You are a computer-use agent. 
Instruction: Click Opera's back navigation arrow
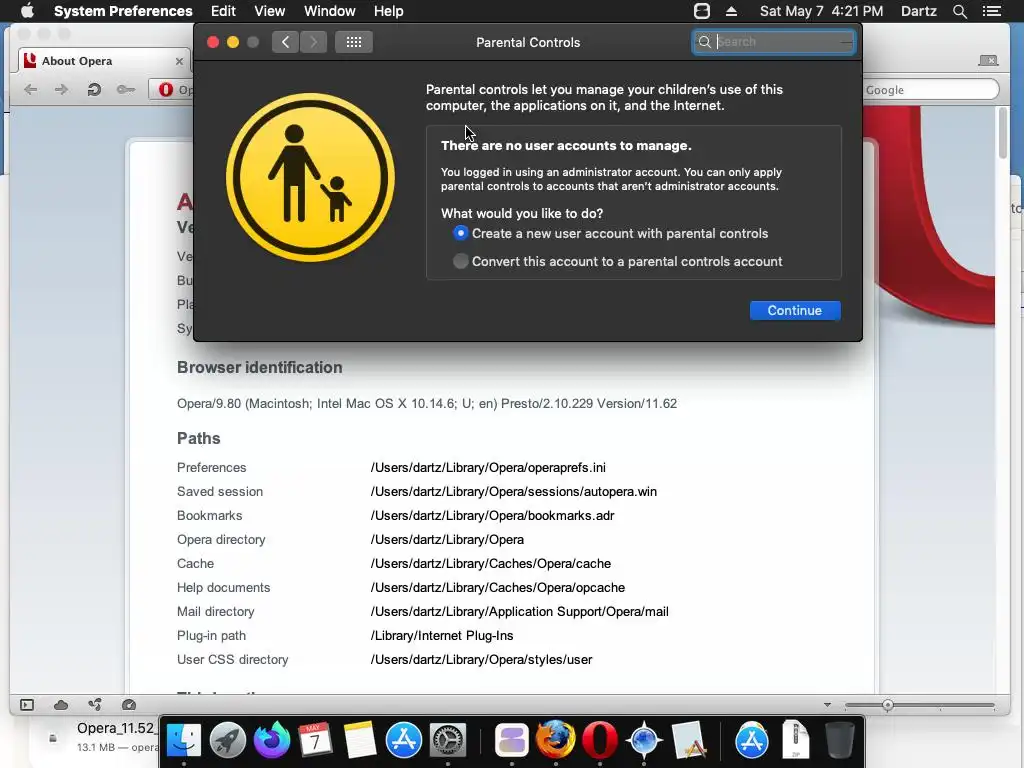pyautogui.click(x=30, y=89)
